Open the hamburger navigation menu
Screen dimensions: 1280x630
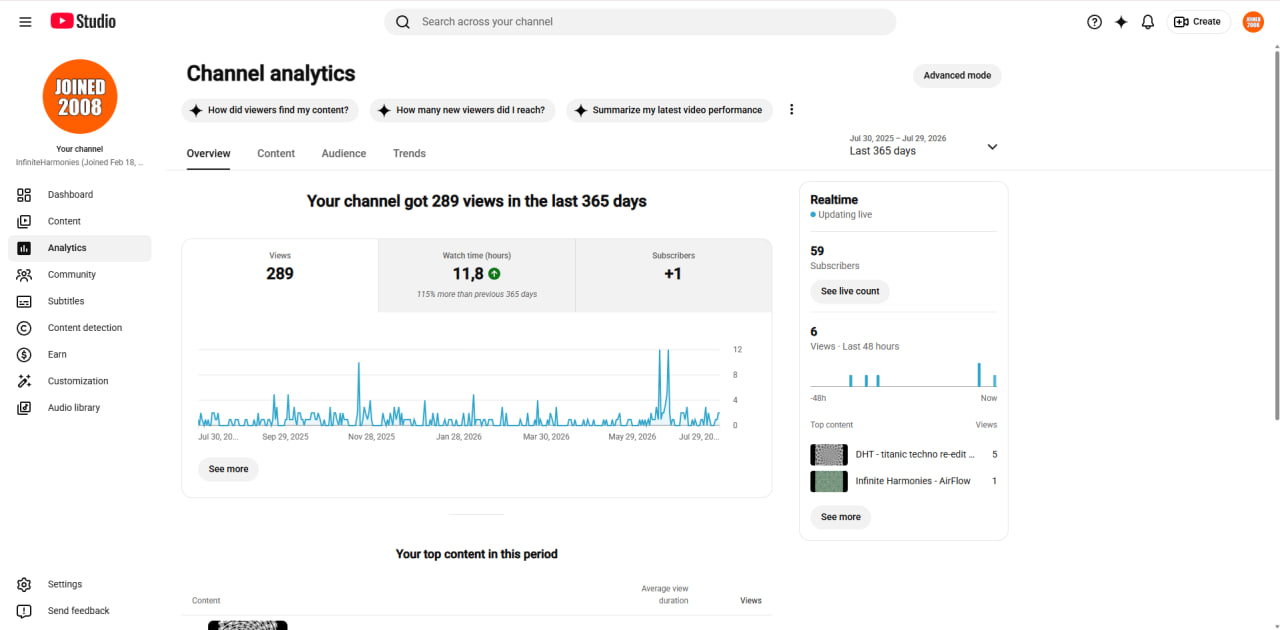[25, 22]
